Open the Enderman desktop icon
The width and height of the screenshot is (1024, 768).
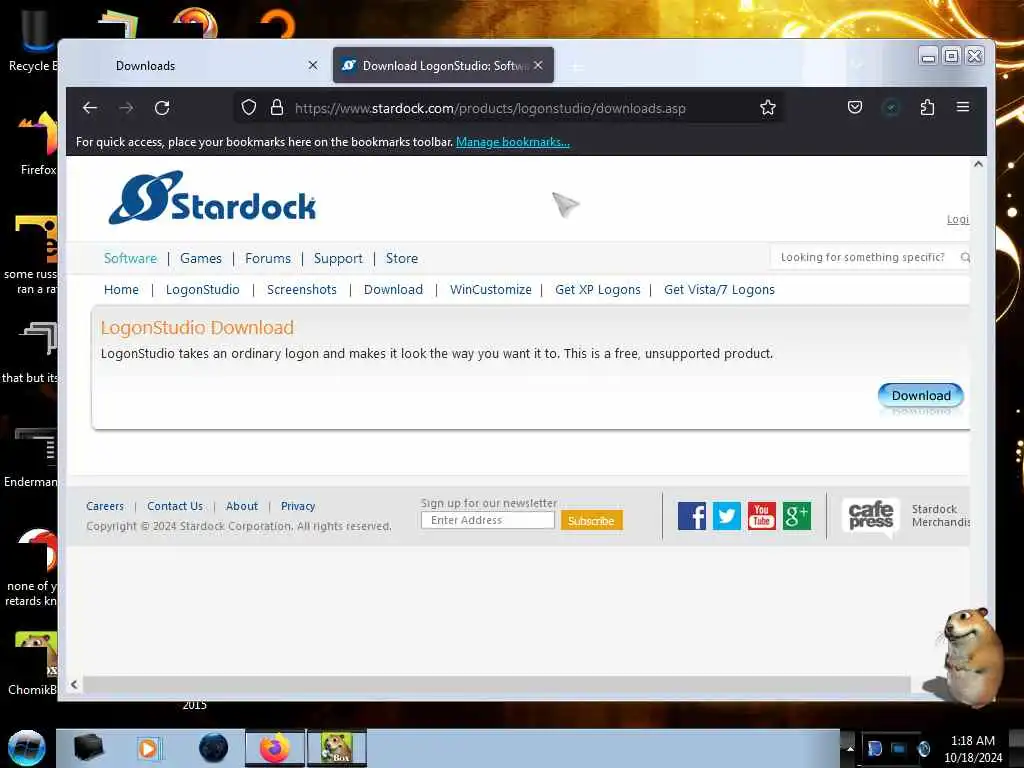pyautogui.click(x=31, y=457)
